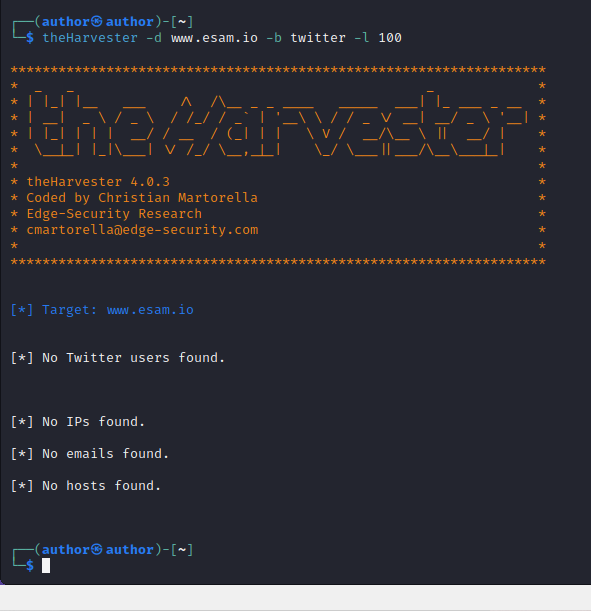The image size is (591, 611).
Task: Click the 100 limit value
Action: (390, 38)
